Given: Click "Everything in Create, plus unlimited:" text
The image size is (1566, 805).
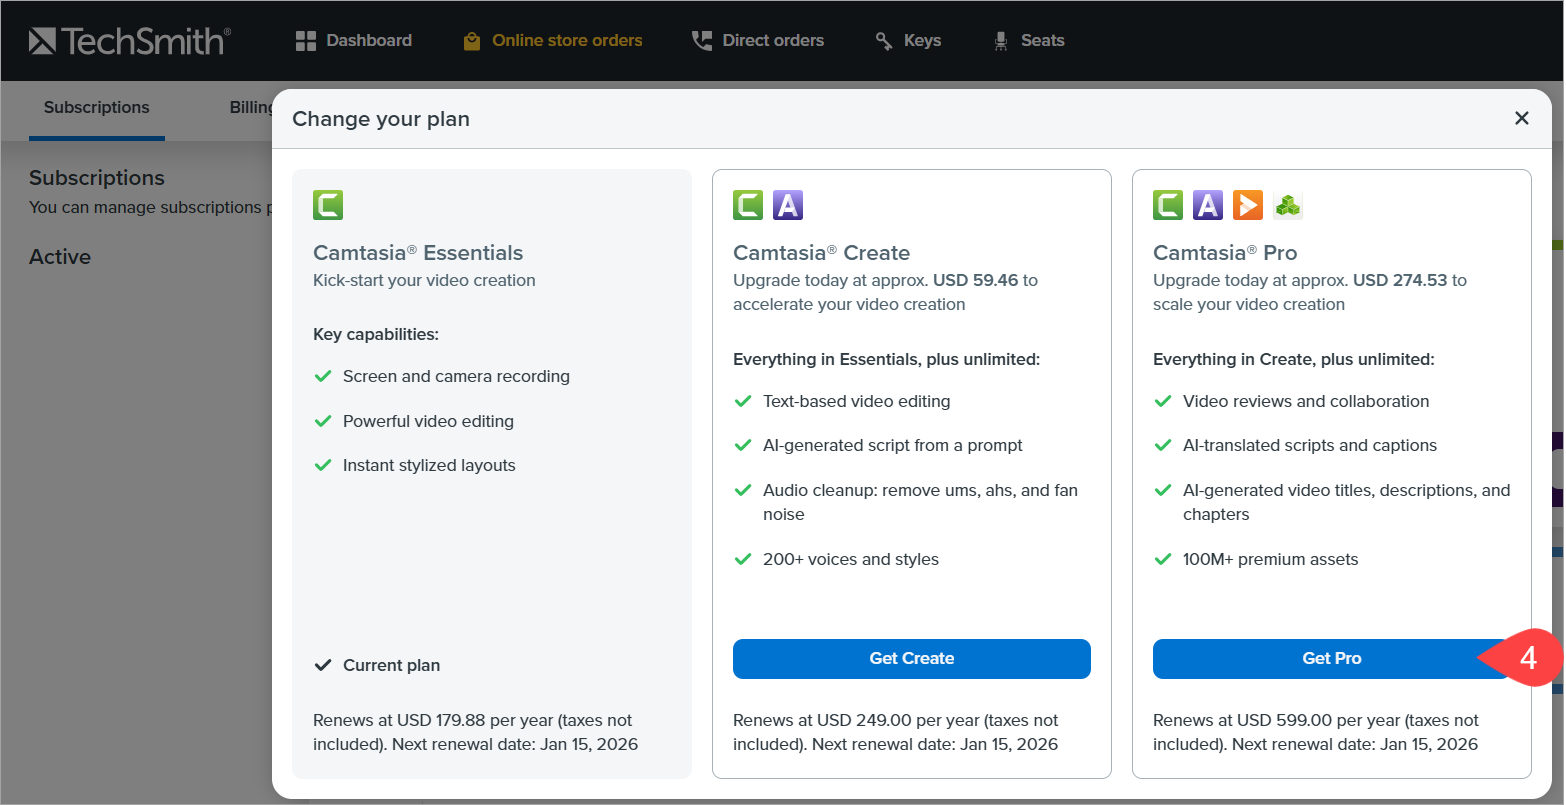Looking at the screenshot, I should 1294,359.
